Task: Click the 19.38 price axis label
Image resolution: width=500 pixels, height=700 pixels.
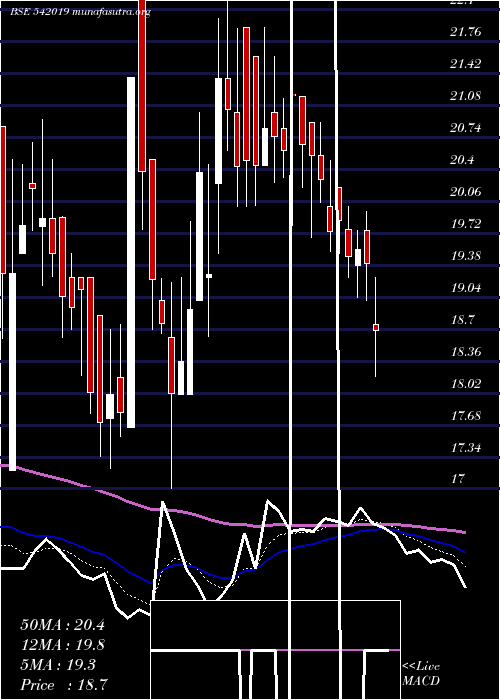Action: coord(466,256)
